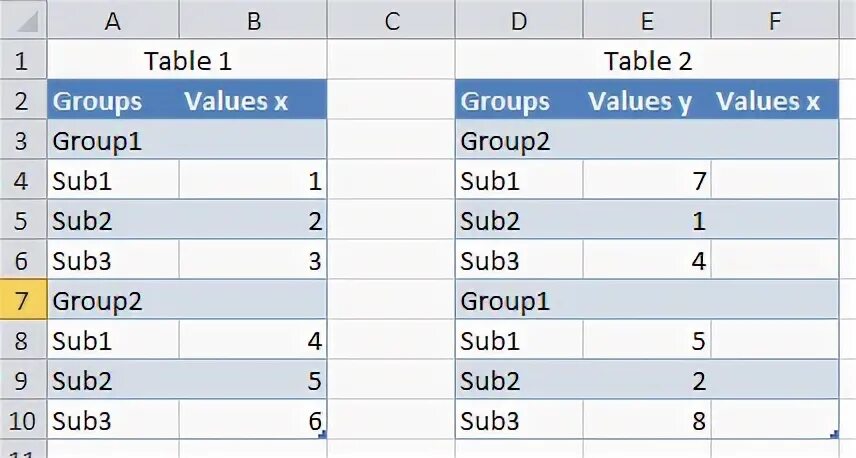Select row 10 header
This screenshot has width=856, height=458.
pos(23,421)
